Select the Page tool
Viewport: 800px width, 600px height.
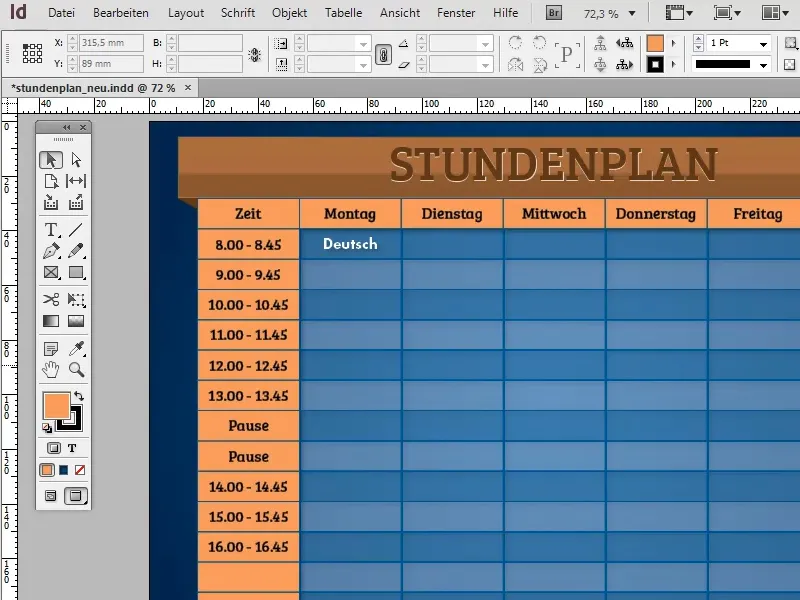point(51,181)
